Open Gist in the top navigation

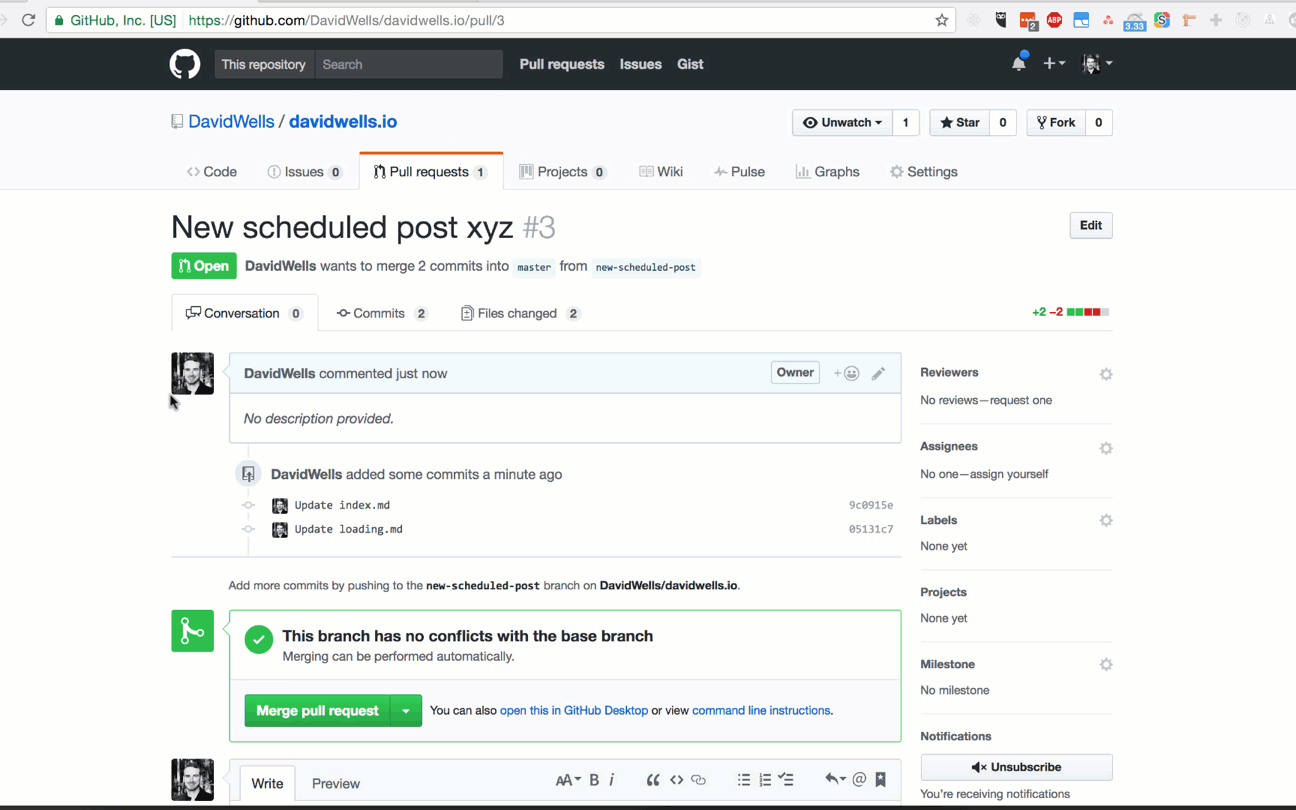click(690, 64)
